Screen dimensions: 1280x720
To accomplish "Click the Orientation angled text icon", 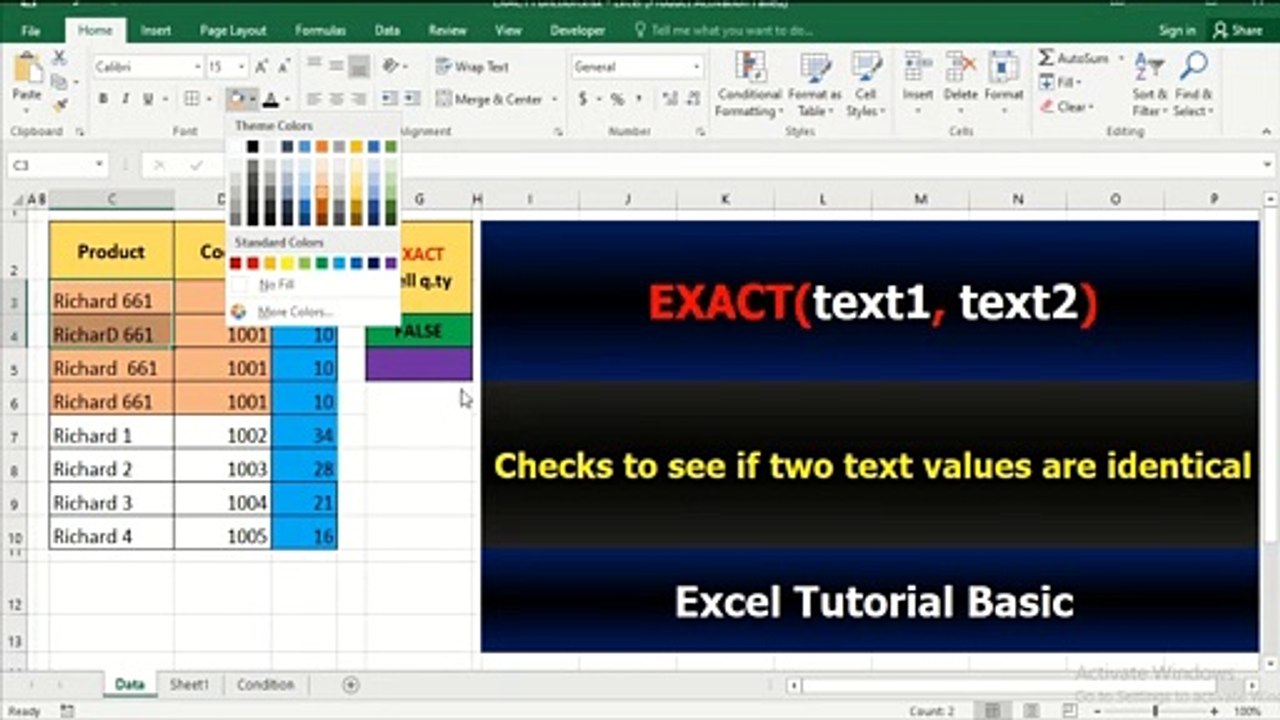I will point(390,66).
